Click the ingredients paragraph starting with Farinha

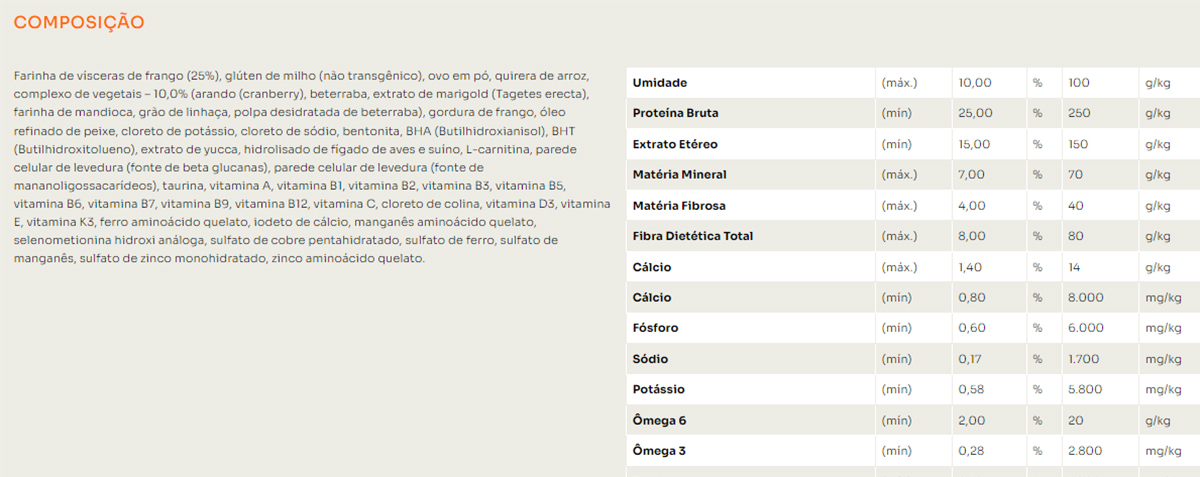point(310,167)
